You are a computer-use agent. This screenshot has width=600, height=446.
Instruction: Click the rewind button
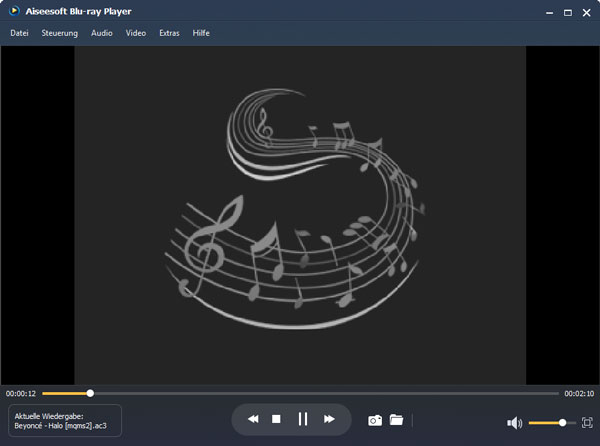[253, 419]
